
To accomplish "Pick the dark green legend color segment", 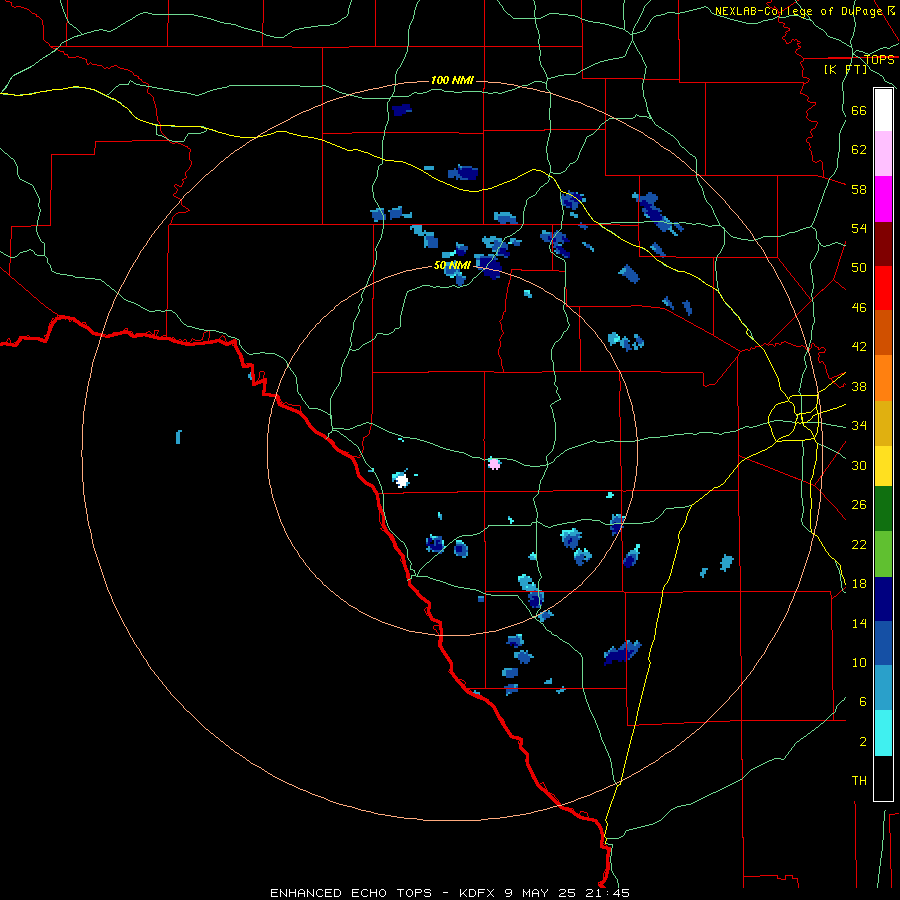I will coord(883,509).
